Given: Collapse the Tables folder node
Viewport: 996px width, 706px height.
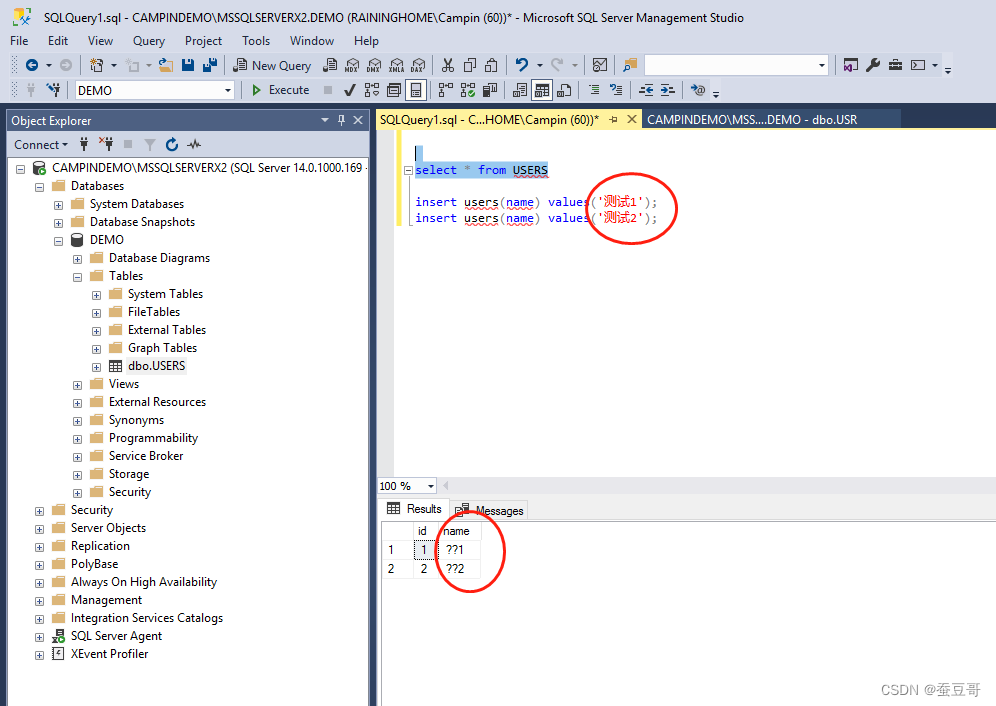Looking at the screenshot, I should (x=77, y=277).
